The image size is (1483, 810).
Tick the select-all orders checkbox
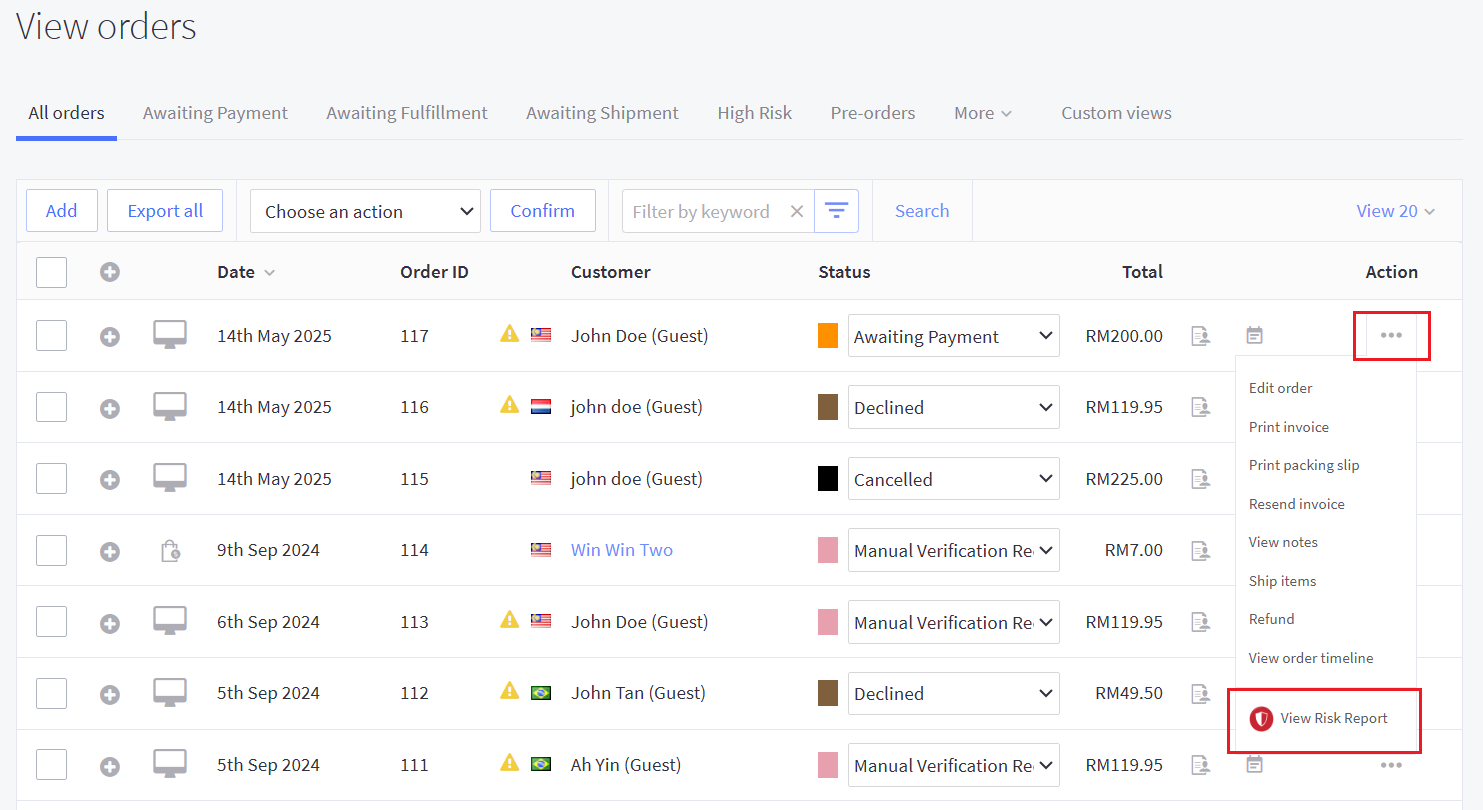point(51,272)
